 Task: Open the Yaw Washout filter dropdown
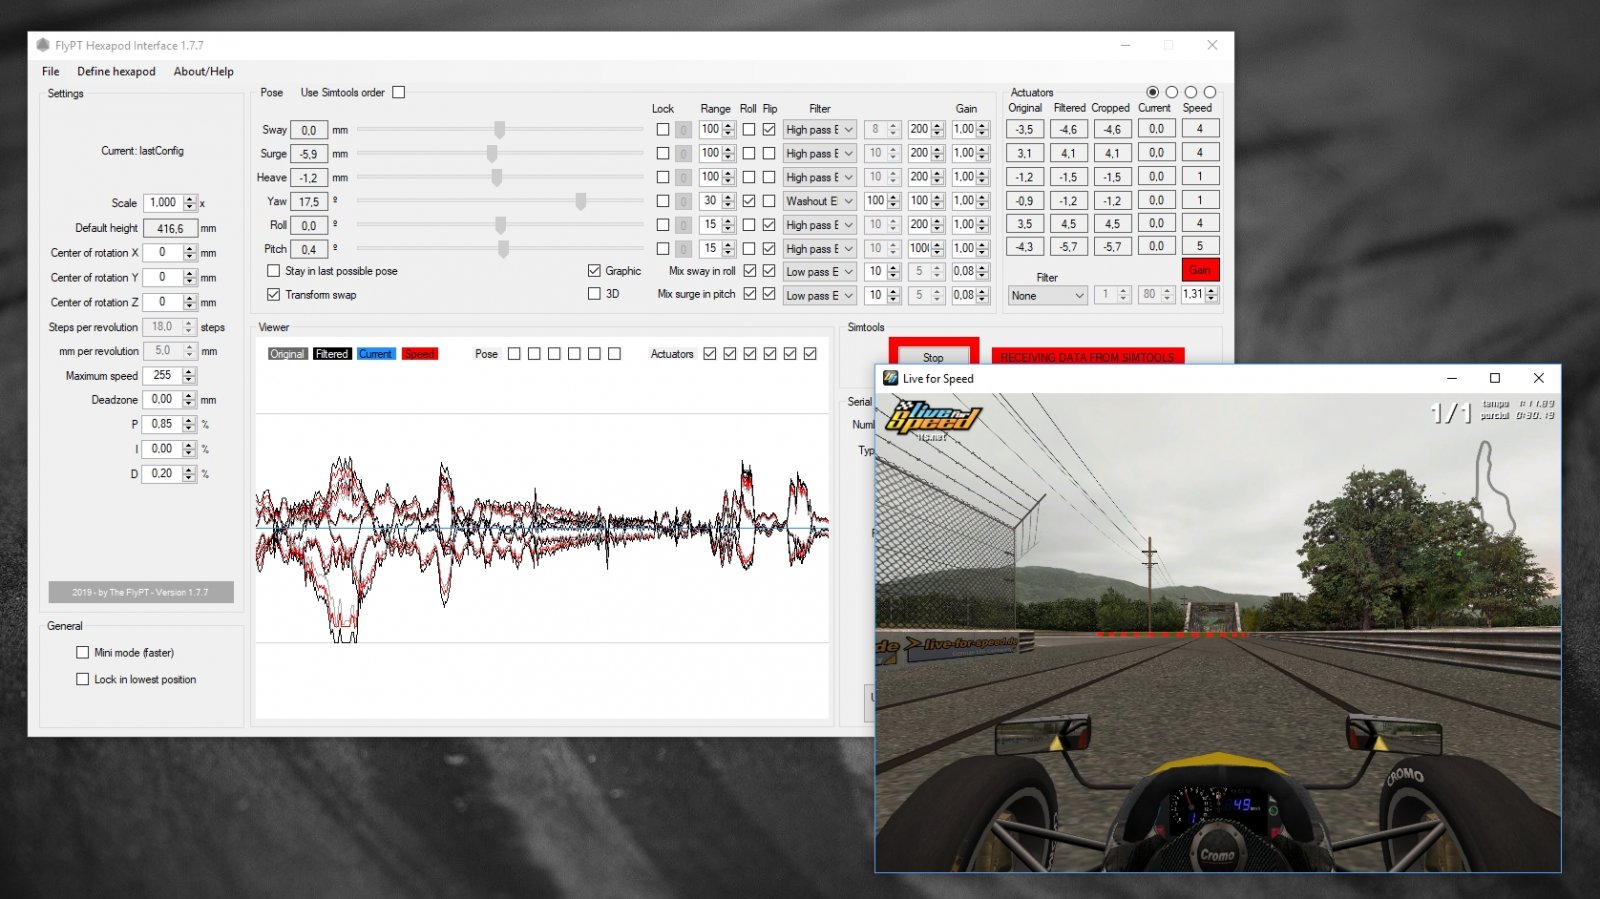coord(819,201)
